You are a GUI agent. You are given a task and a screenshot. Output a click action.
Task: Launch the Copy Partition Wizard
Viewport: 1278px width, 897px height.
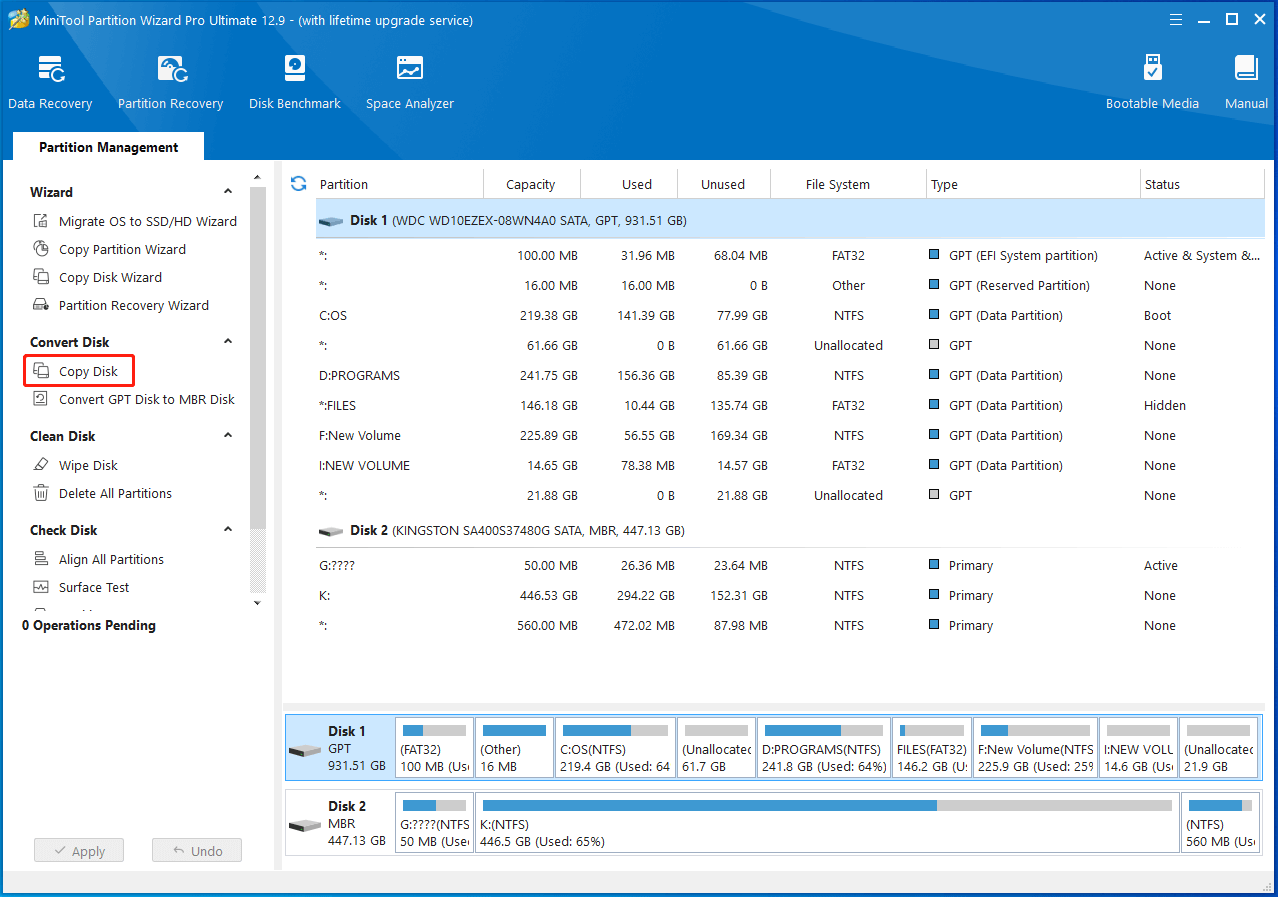click(x=110, y=249)
